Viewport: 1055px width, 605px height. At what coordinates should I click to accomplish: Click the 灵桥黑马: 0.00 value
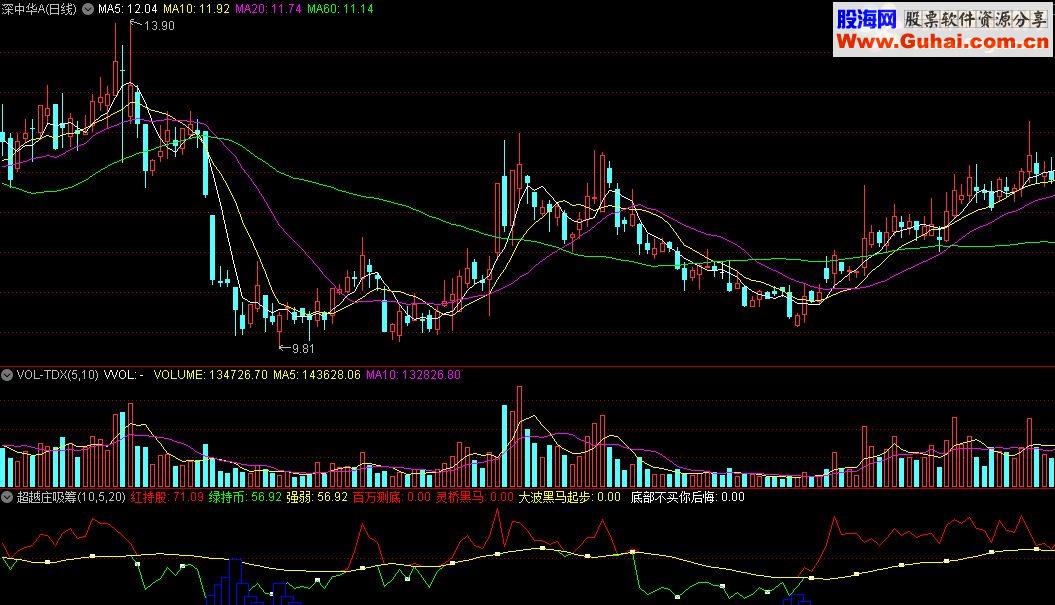click(x=474, y=497)
